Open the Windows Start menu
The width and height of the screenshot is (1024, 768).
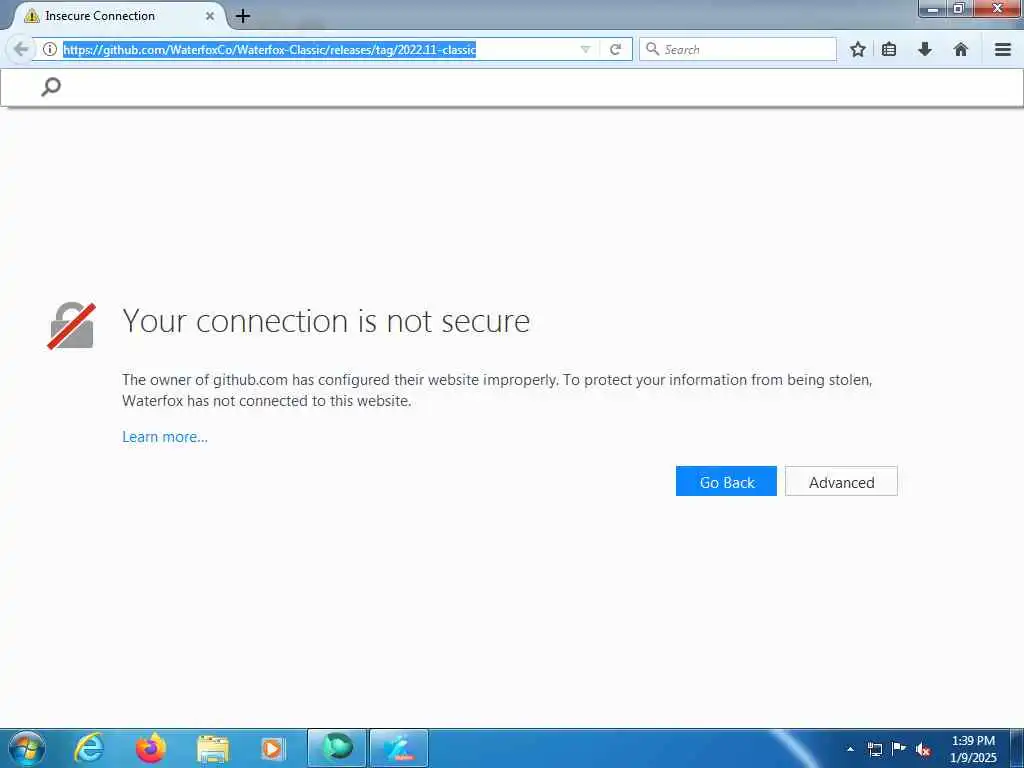(x=27, y=748)
